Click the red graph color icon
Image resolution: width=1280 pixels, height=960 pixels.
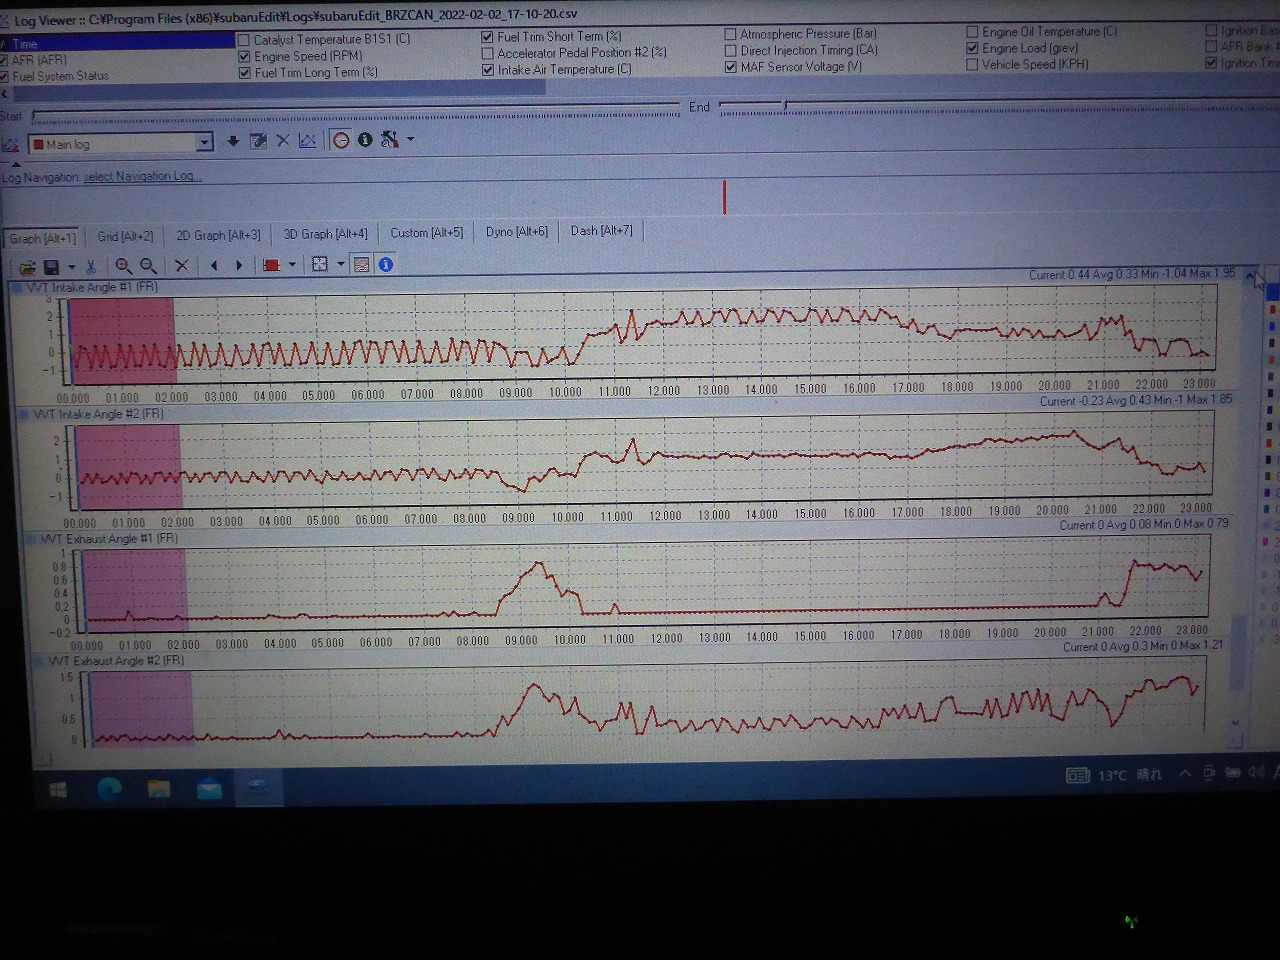[271, 265]
